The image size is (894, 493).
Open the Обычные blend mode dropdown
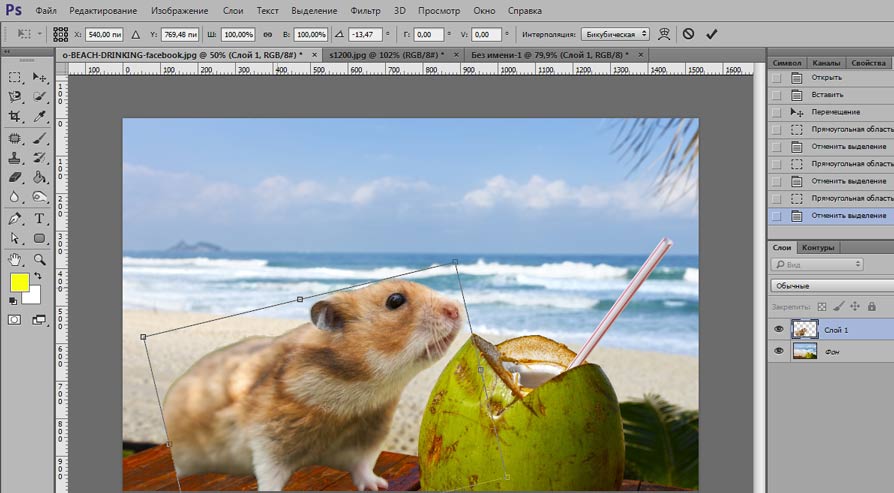pos(832,286)
